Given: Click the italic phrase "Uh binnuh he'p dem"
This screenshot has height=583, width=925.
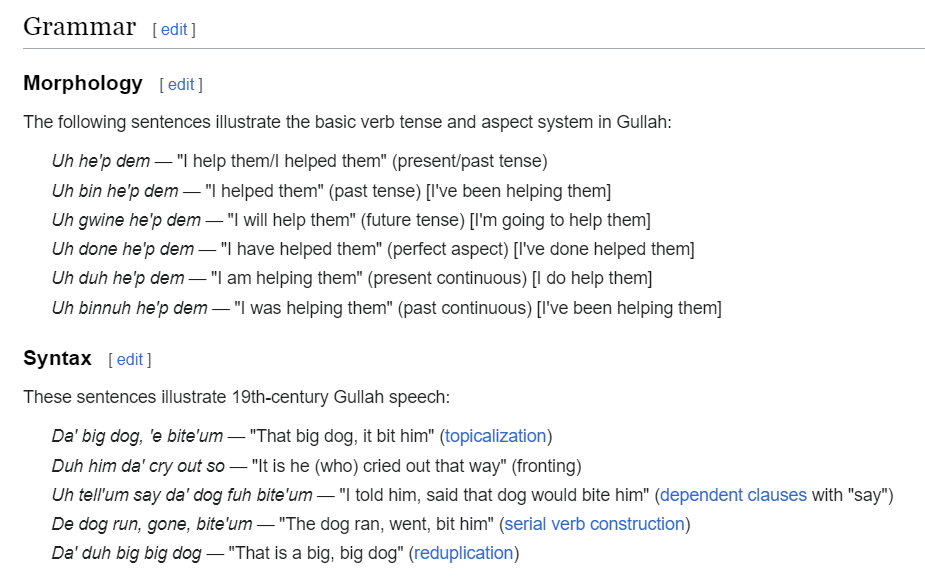Looking at the screenshot, I should [x=130, y=307].
